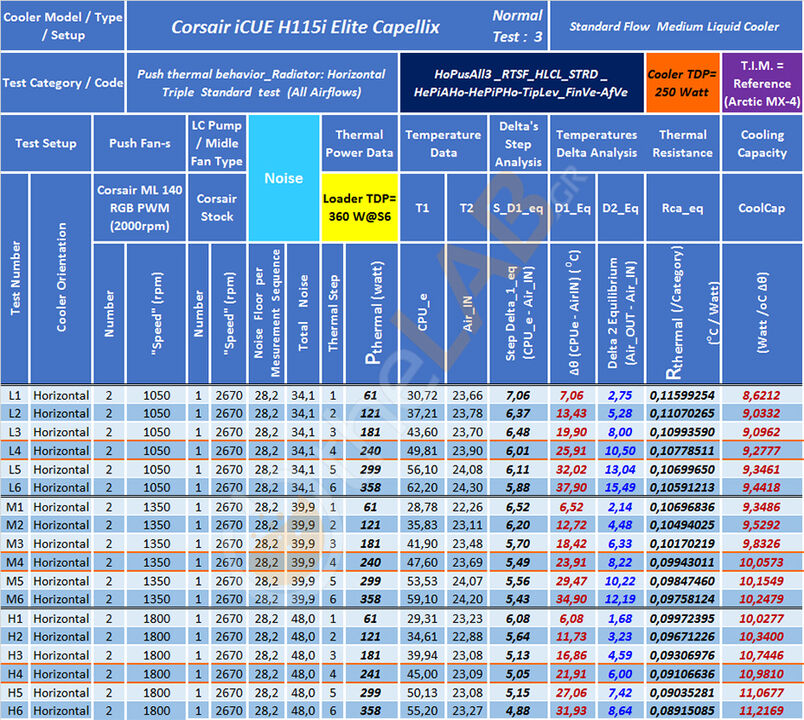This screenshot has height=720, width=804.
Task: Select the red delta value 31,93
Action: coord(571,711)
